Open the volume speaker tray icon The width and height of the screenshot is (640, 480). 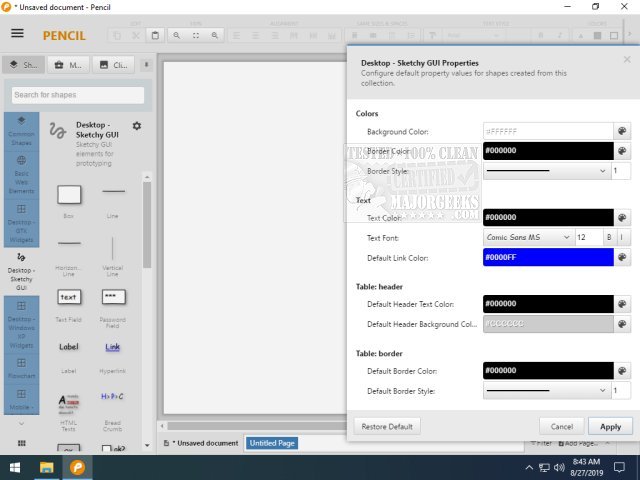(x=559, y=468)
